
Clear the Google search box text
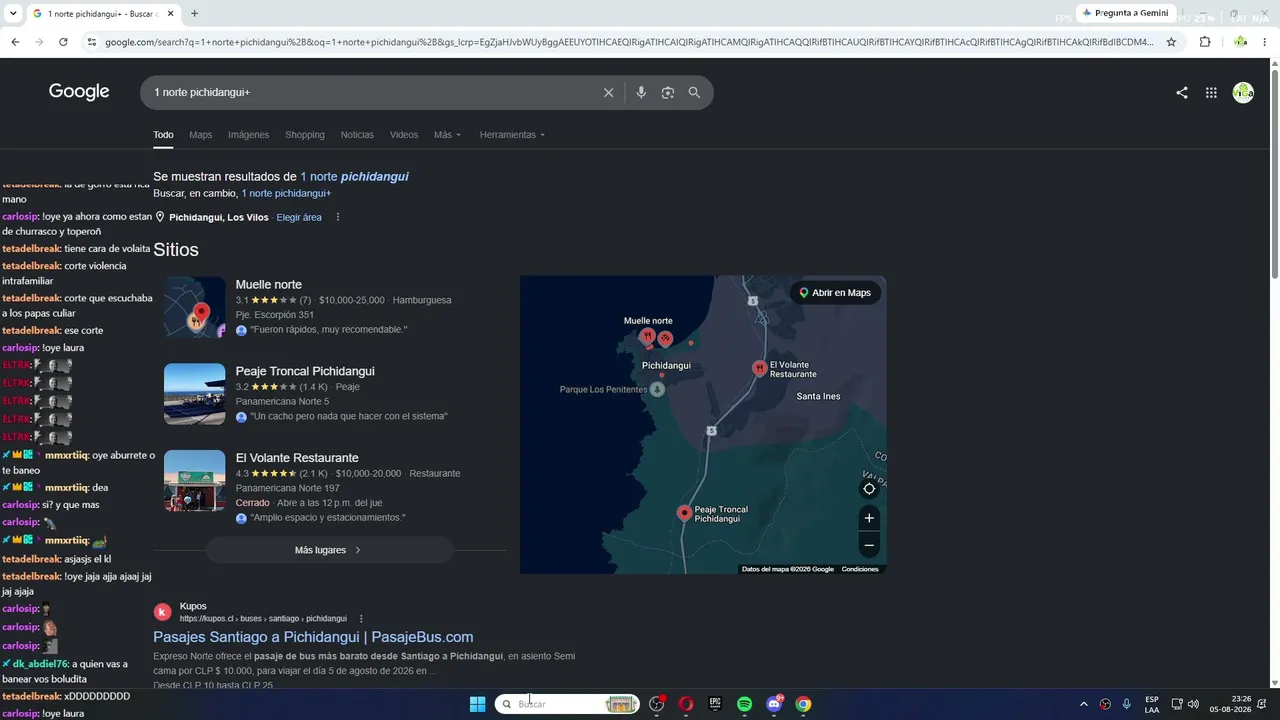tap(608, 92)
